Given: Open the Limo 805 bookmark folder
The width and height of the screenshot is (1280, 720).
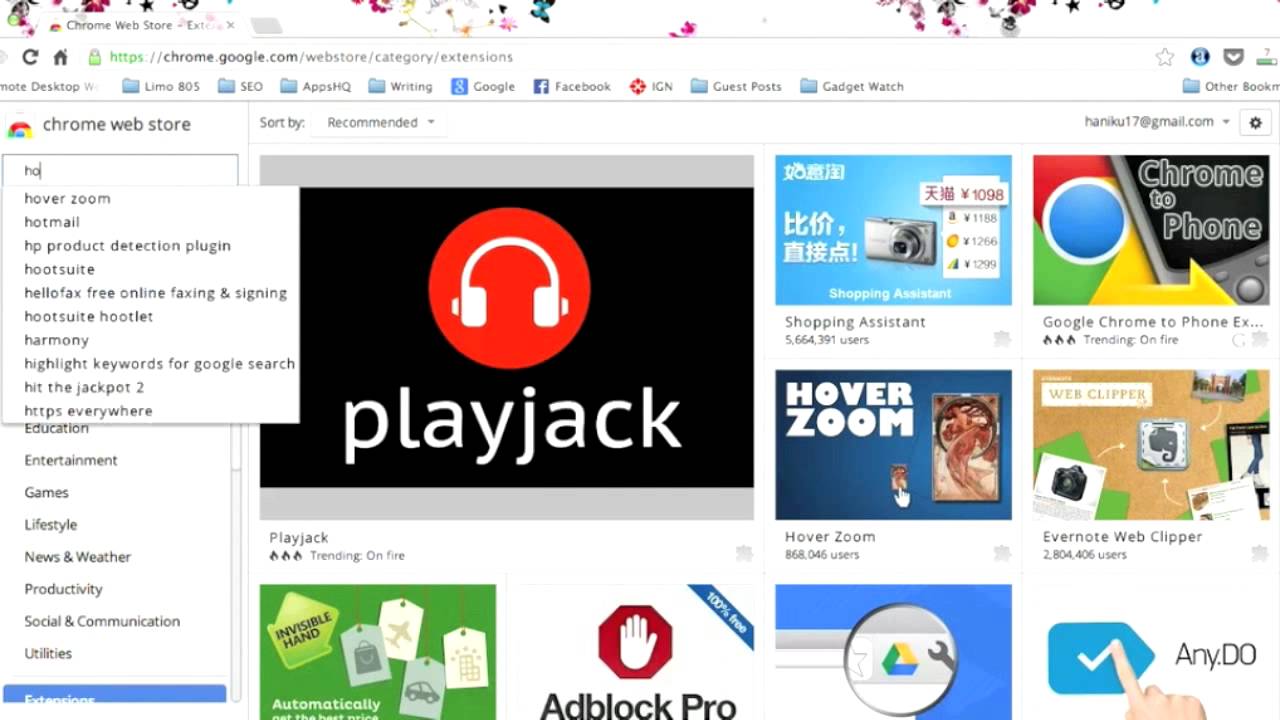Looking at the screenshot, I should click(161, 86).
